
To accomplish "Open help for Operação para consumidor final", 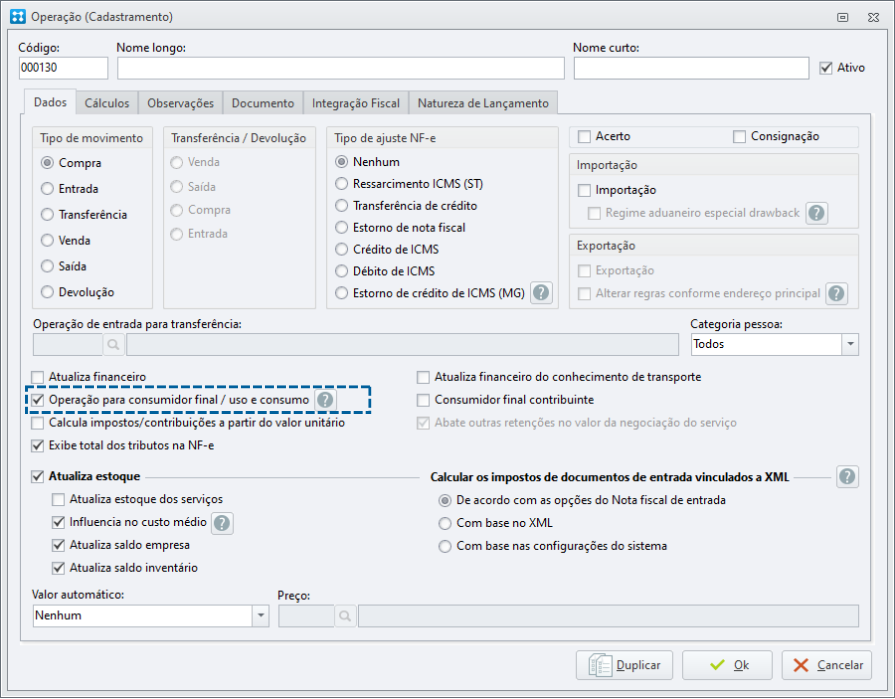I will pos(325,400).
